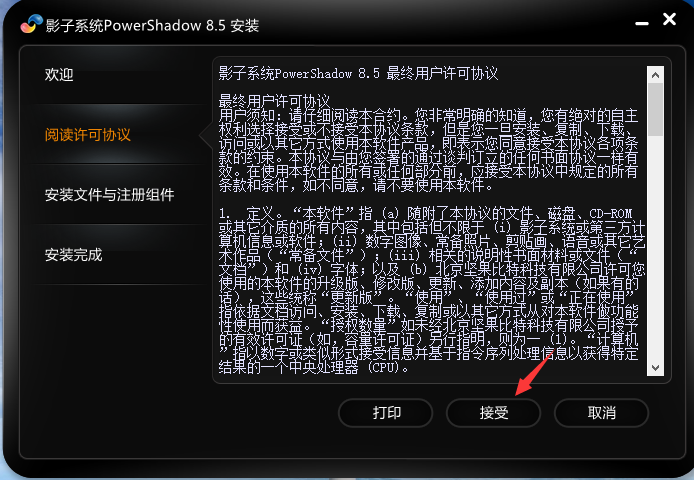Click the red arrow pointing to 接受
The image size is (694, 480).
tap(534, 372)
